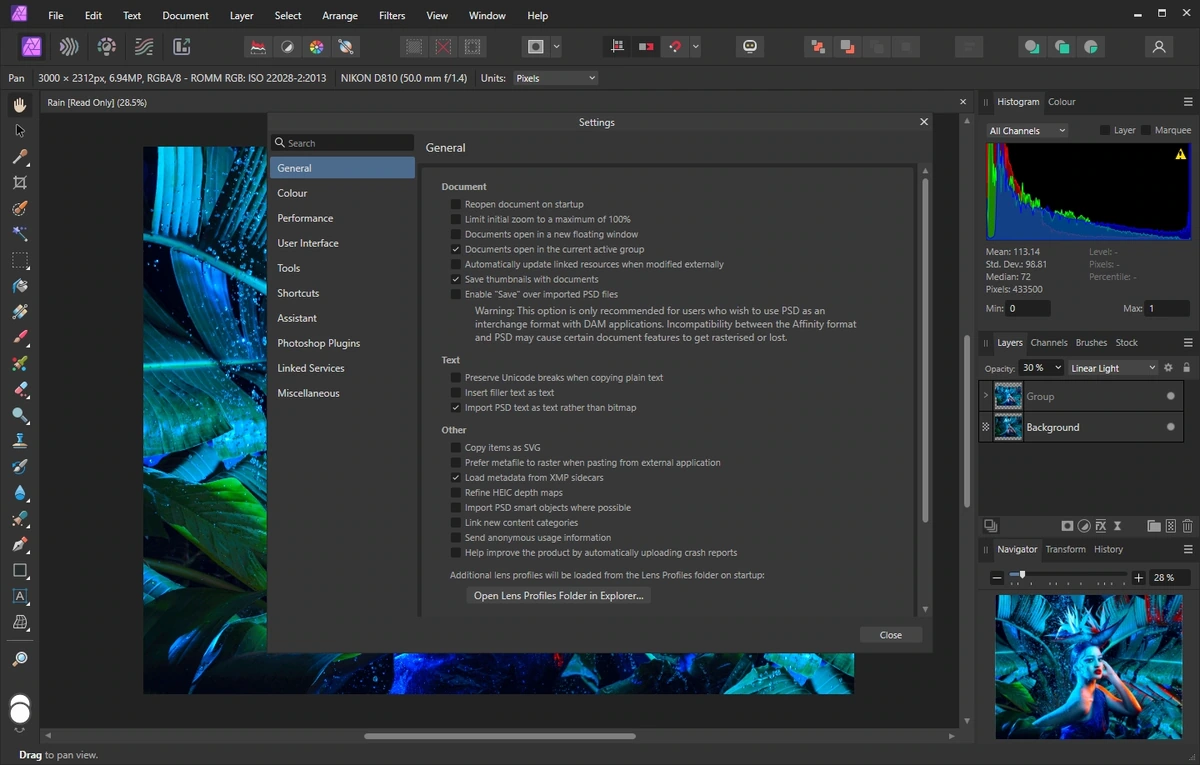Viewport: 1200px width, 765px height.
Task: Select the Clone stamp tool
Action: 20,441
